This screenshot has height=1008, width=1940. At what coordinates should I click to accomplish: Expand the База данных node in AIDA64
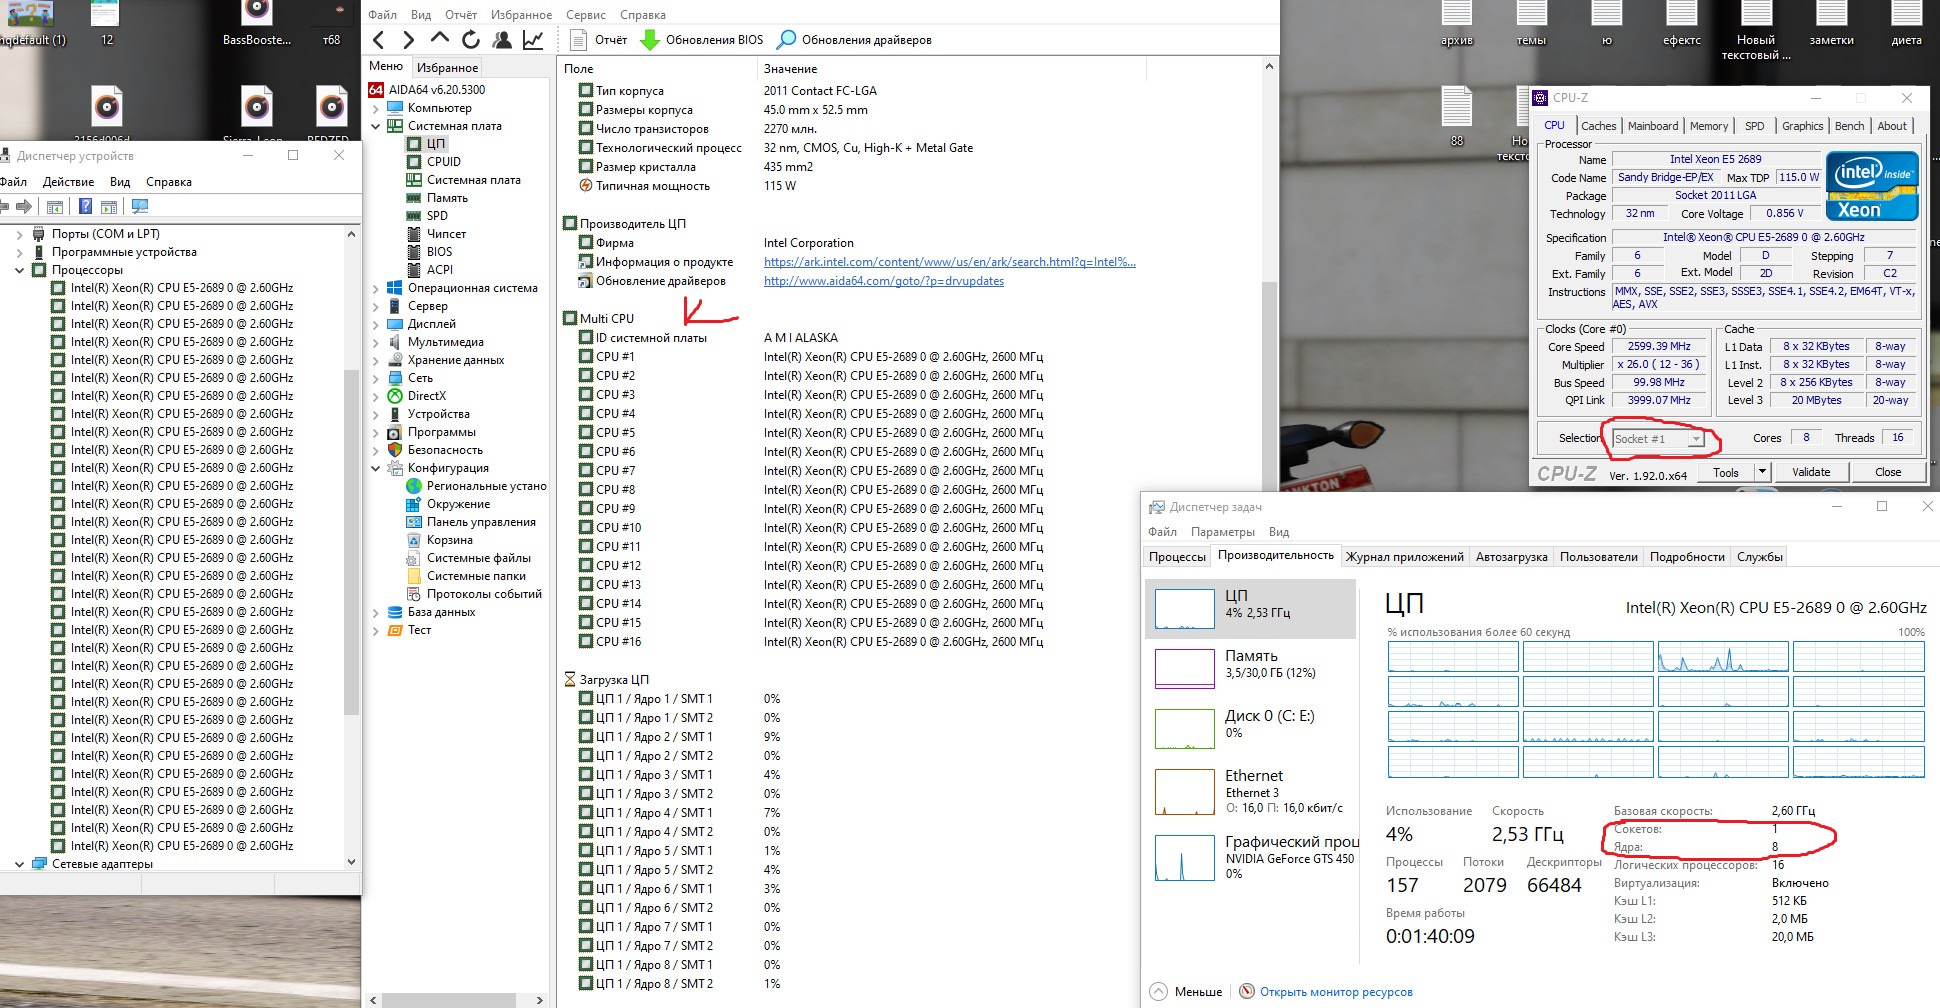(376, 612)
